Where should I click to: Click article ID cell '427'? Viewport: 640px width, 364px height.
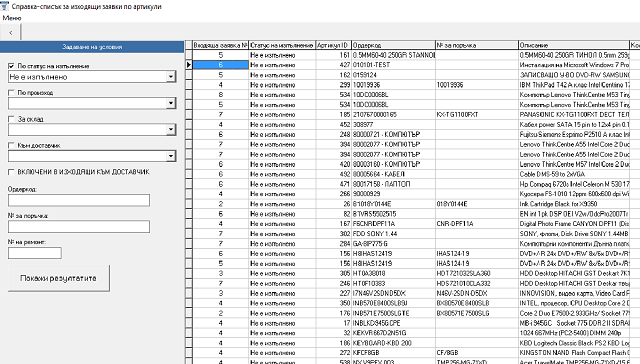point(333,65)
